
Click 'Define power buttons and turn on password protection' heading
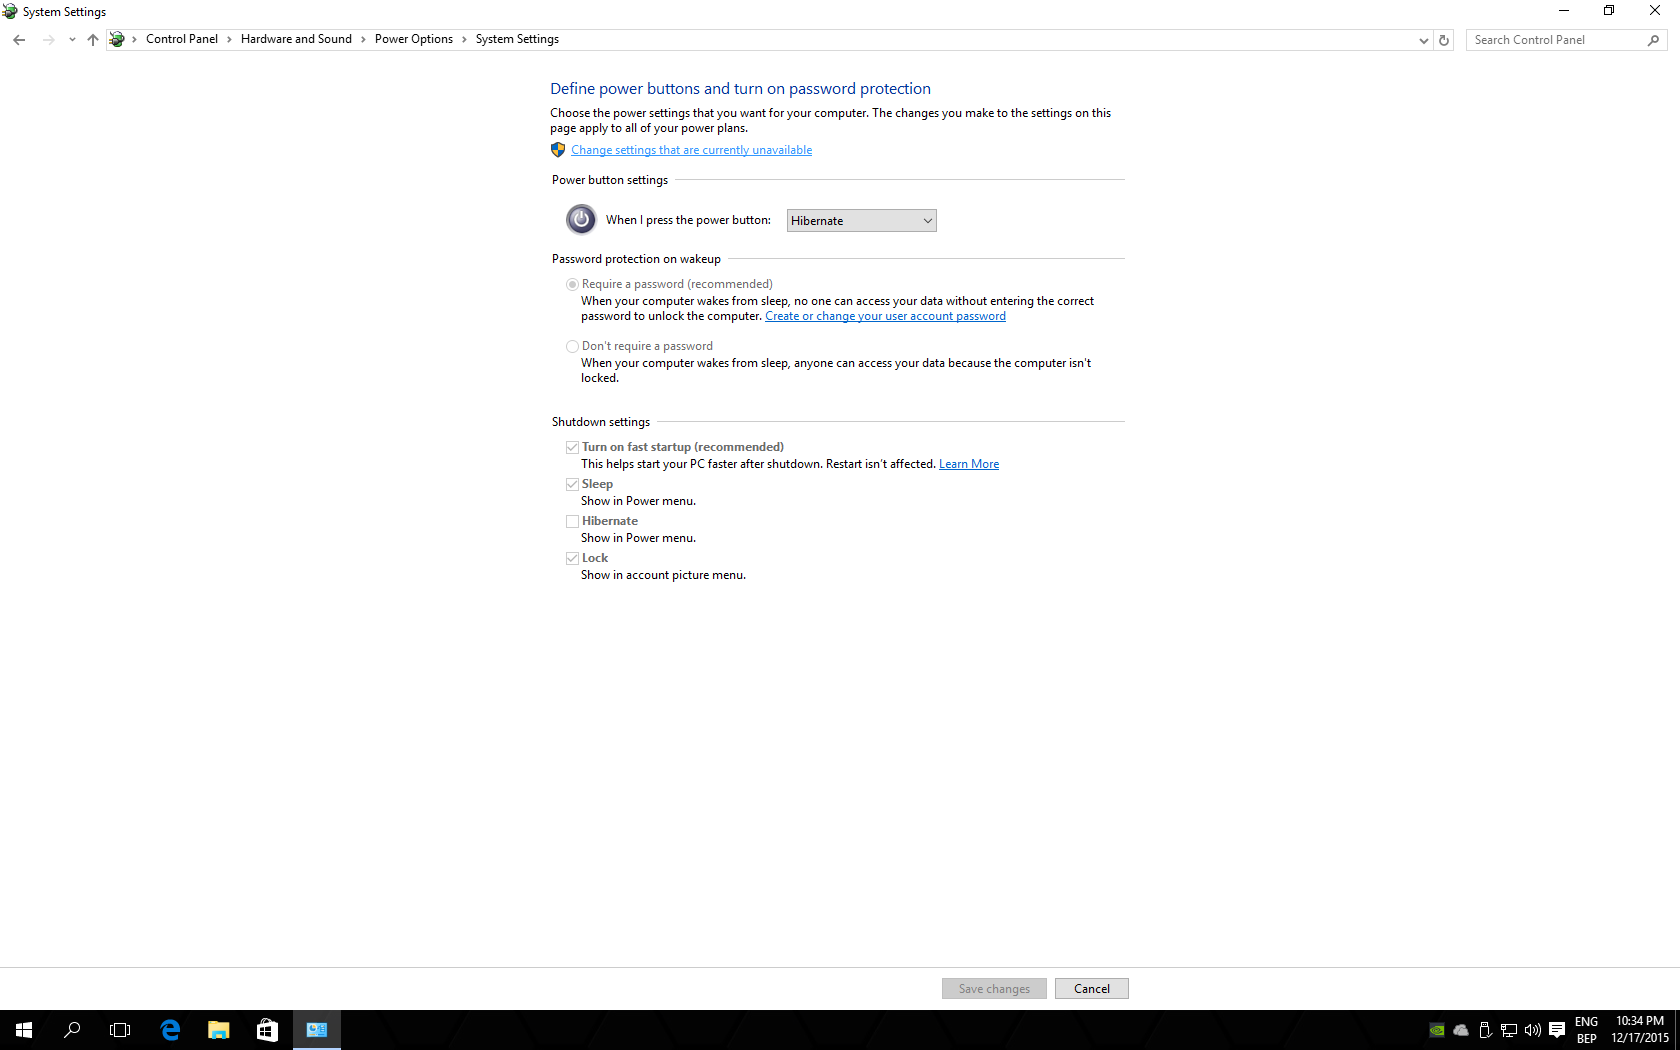click(740, 89)
